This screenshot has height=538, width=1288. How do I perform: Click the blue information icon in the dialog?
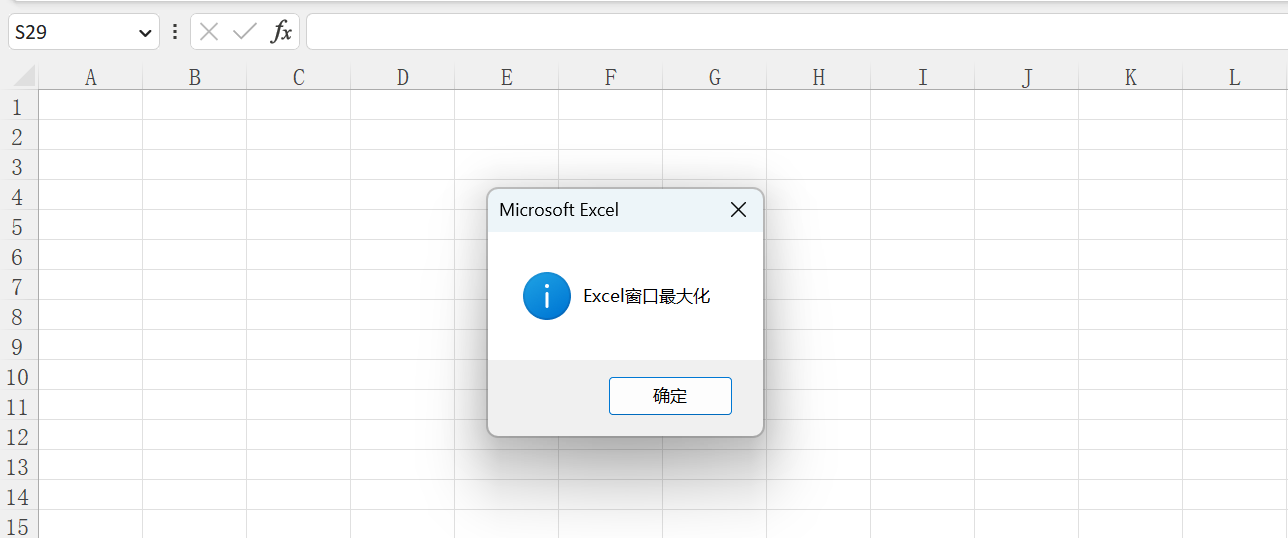point(547,296)
